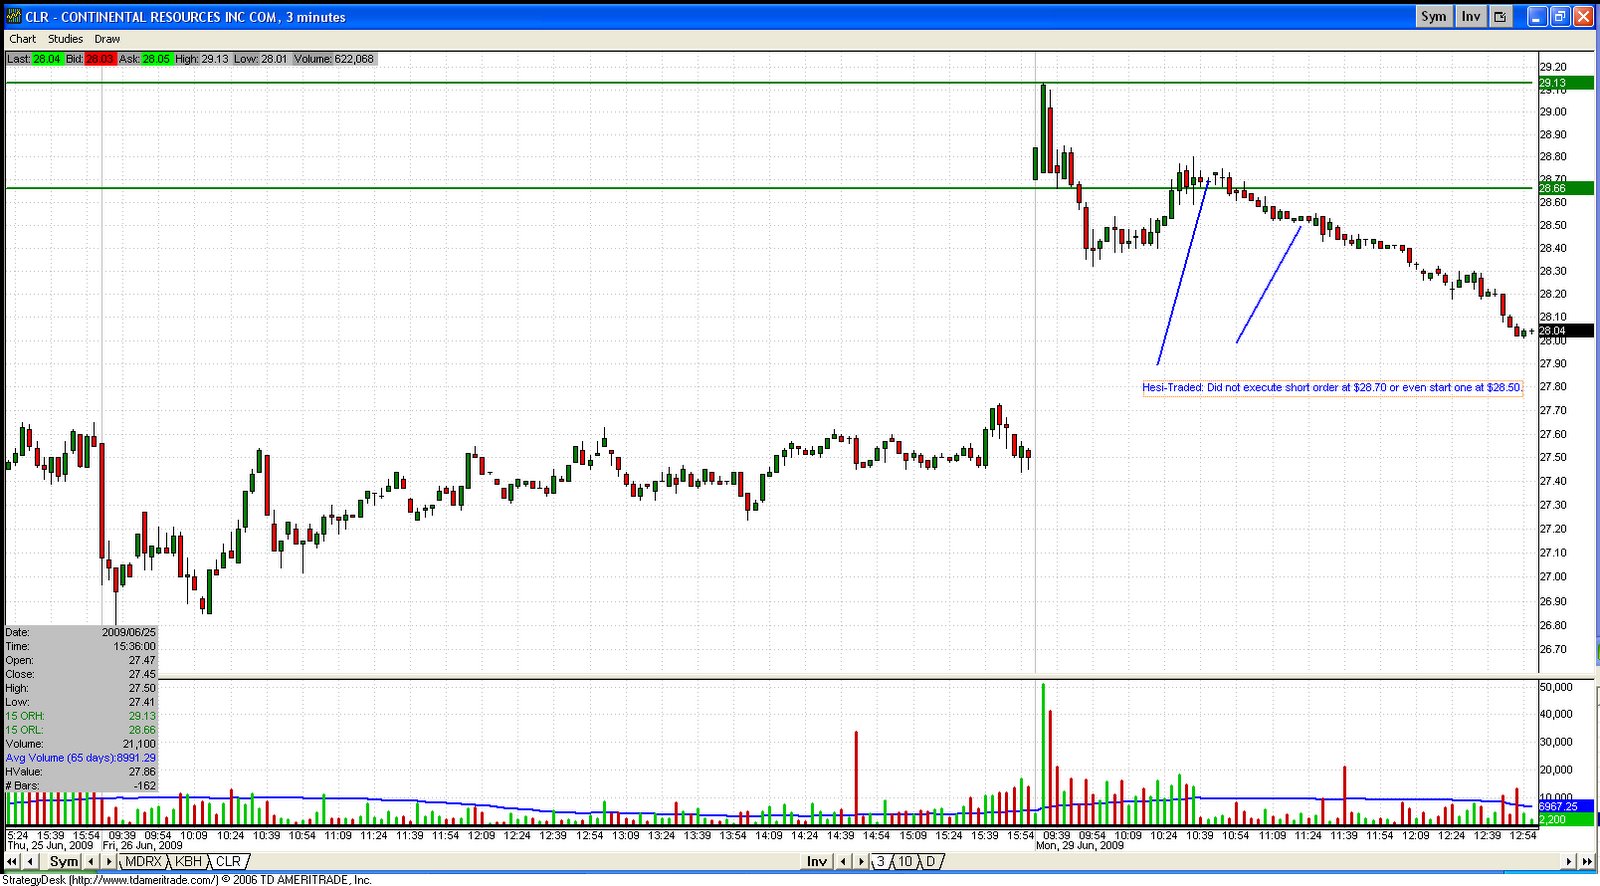Click the Date 2009/06/25 data row
This screenshot has height=886, width=1600.
(x=80, y=632)
